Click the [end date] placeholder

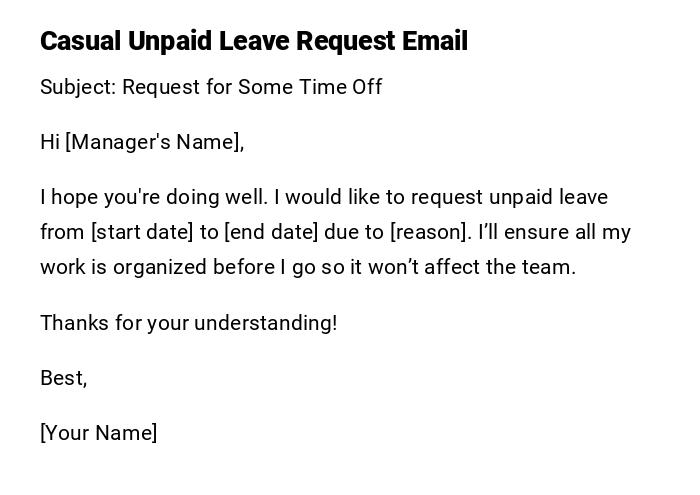(271, 232)
